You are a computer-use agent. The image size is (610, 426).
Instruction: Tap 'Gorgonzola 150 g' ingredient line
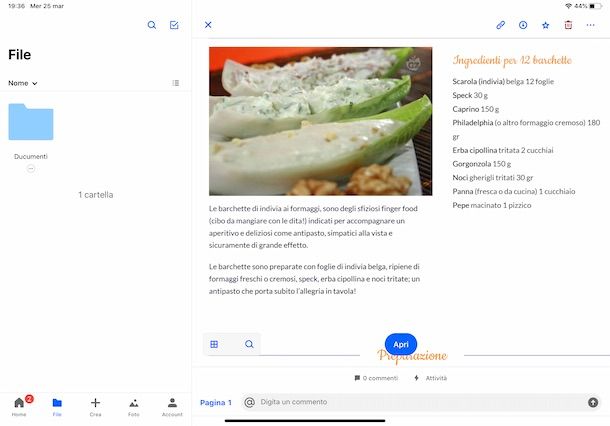[482, 164]
